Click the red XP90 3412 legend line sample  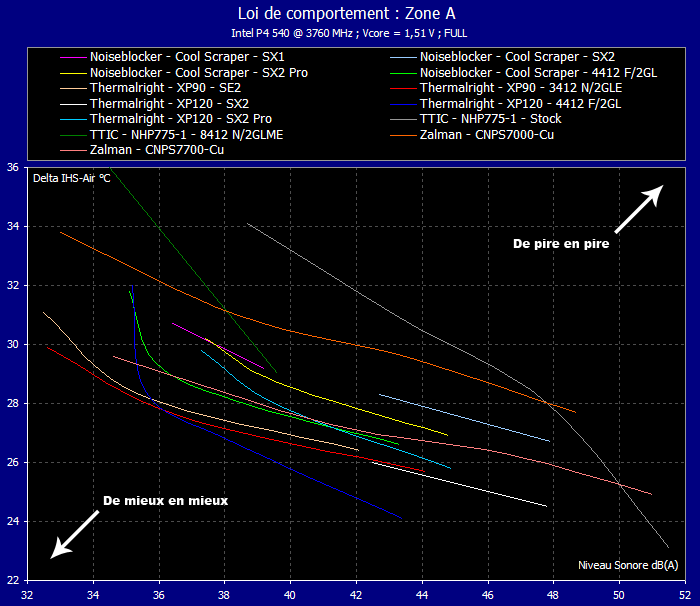tap(403, 89)
